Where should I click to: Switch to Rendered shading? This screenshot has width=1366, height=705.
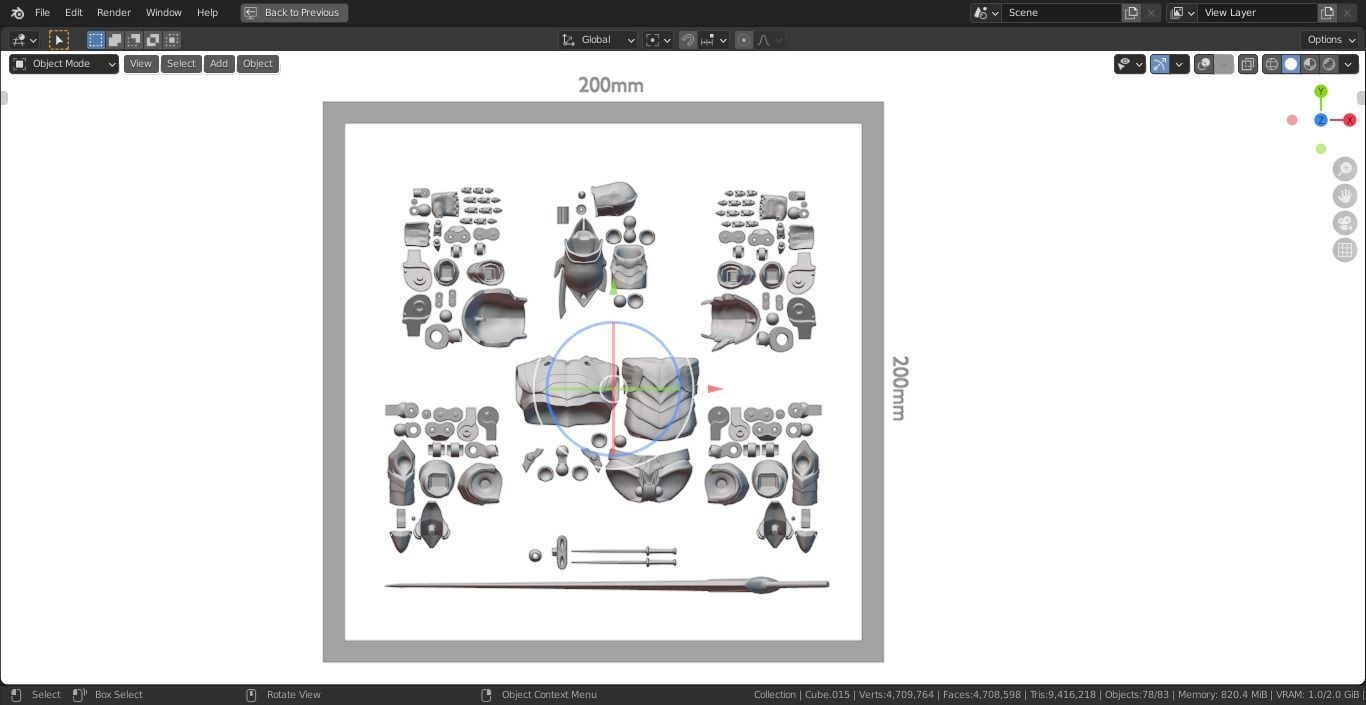[1329, 64]
